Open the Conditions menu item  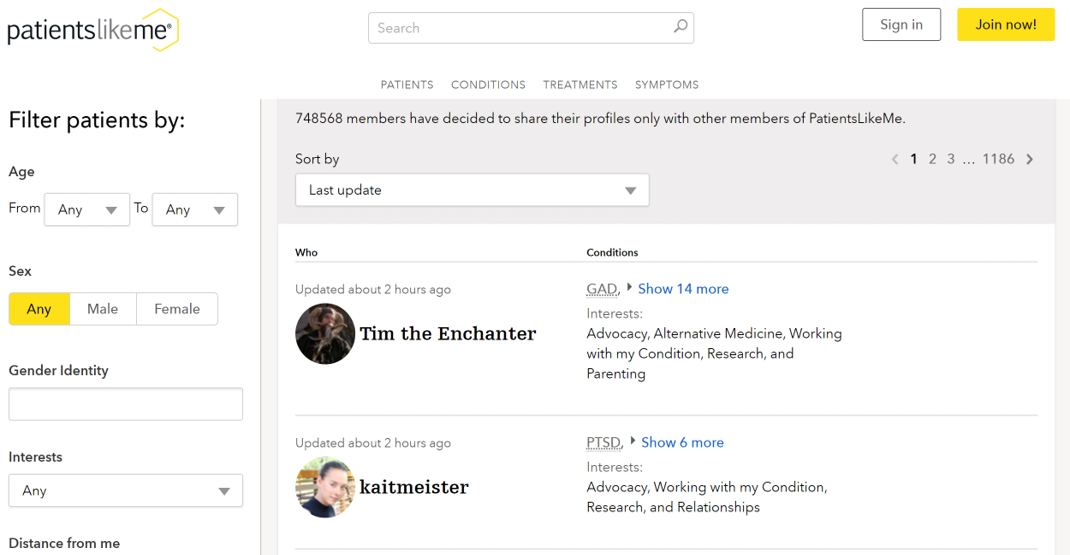click(x=488, y=85)
